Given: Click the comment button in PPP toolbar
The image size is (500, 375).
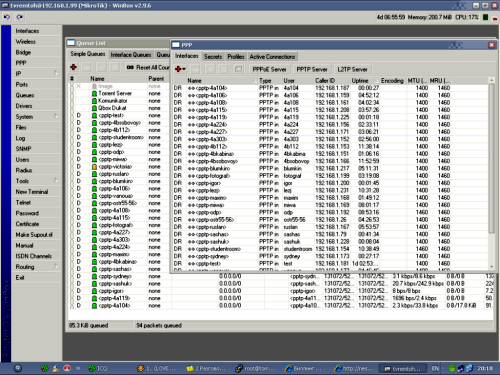Looking at the screenshot, I should point(238,69).
